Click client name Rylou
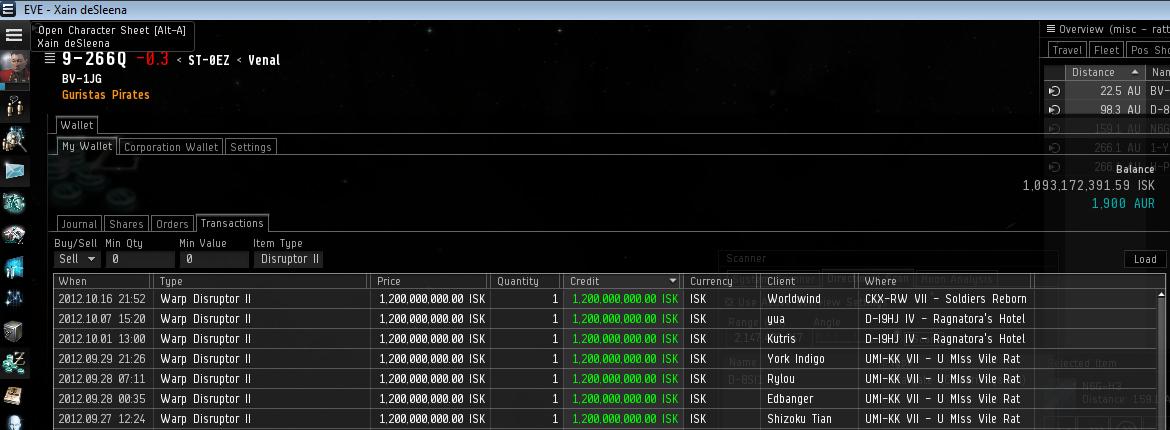This screenshot has width=1170, height=430. click(780, 379)
